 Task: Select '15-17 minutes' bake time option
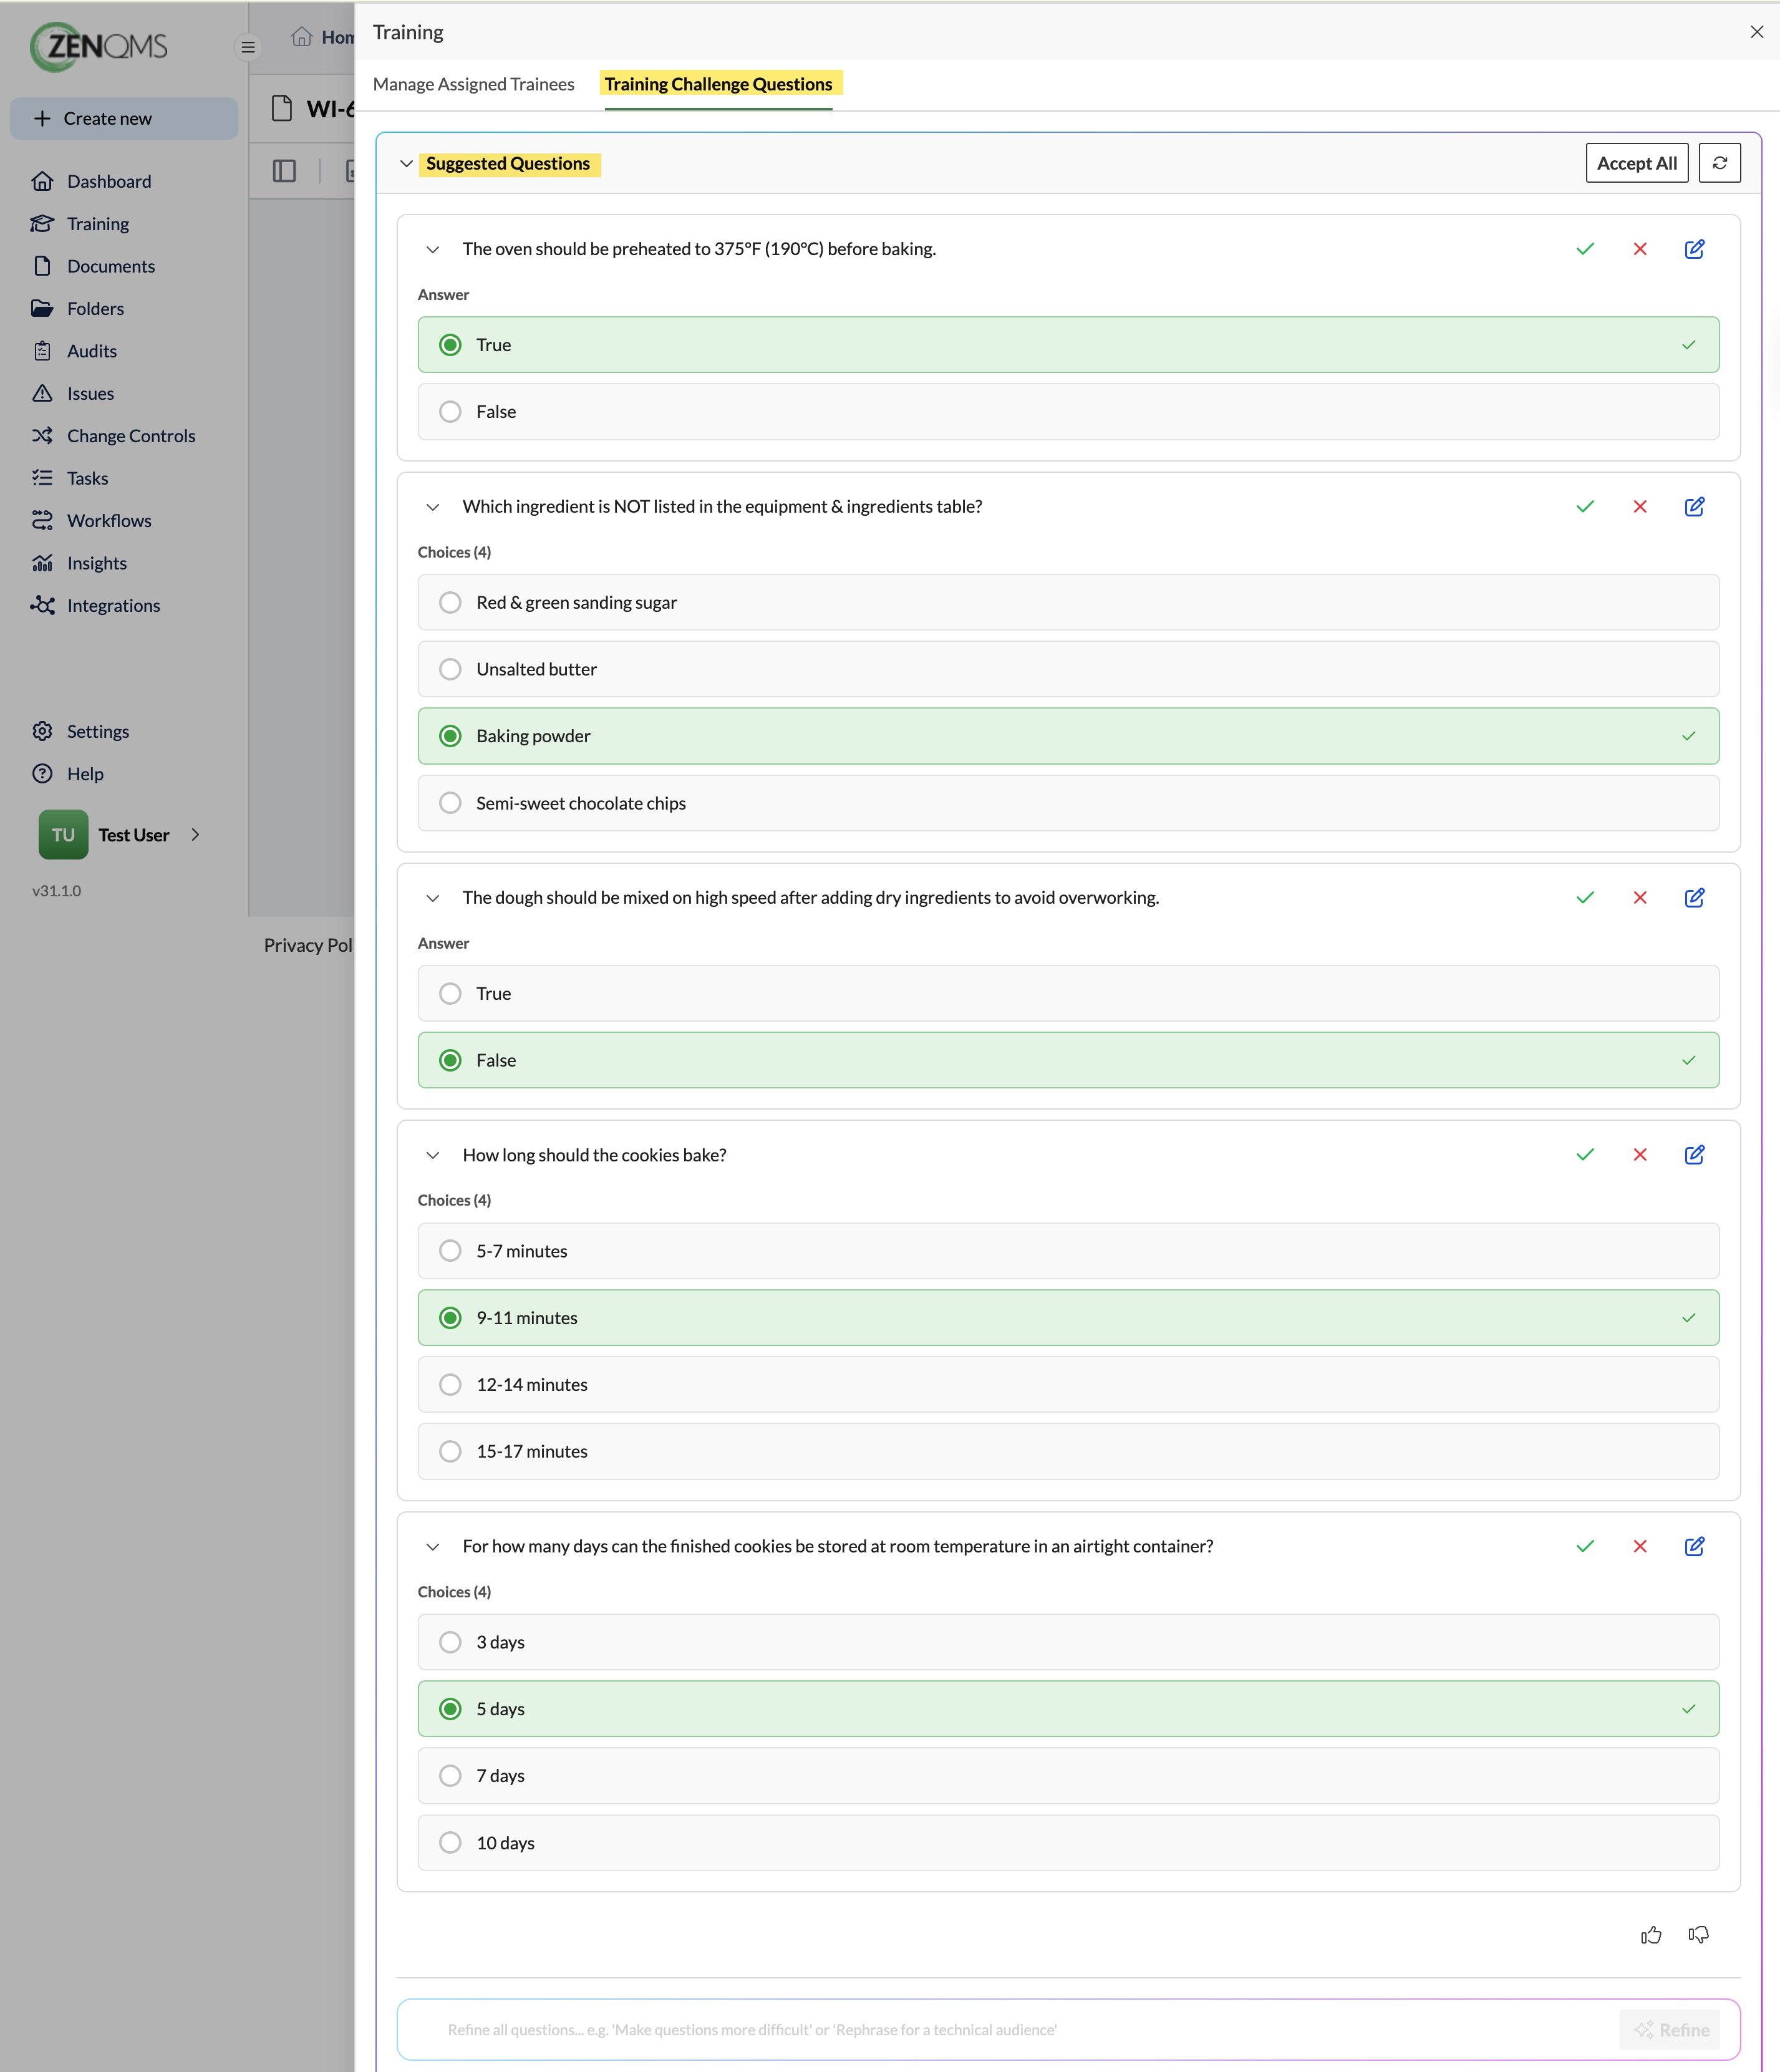1068,1452
